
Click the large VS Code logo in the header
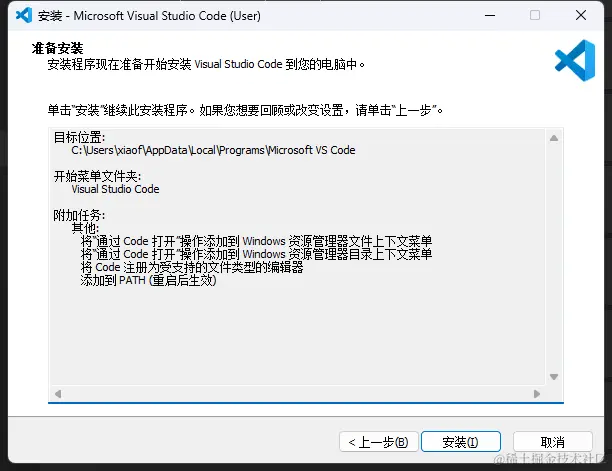[575, 60]
